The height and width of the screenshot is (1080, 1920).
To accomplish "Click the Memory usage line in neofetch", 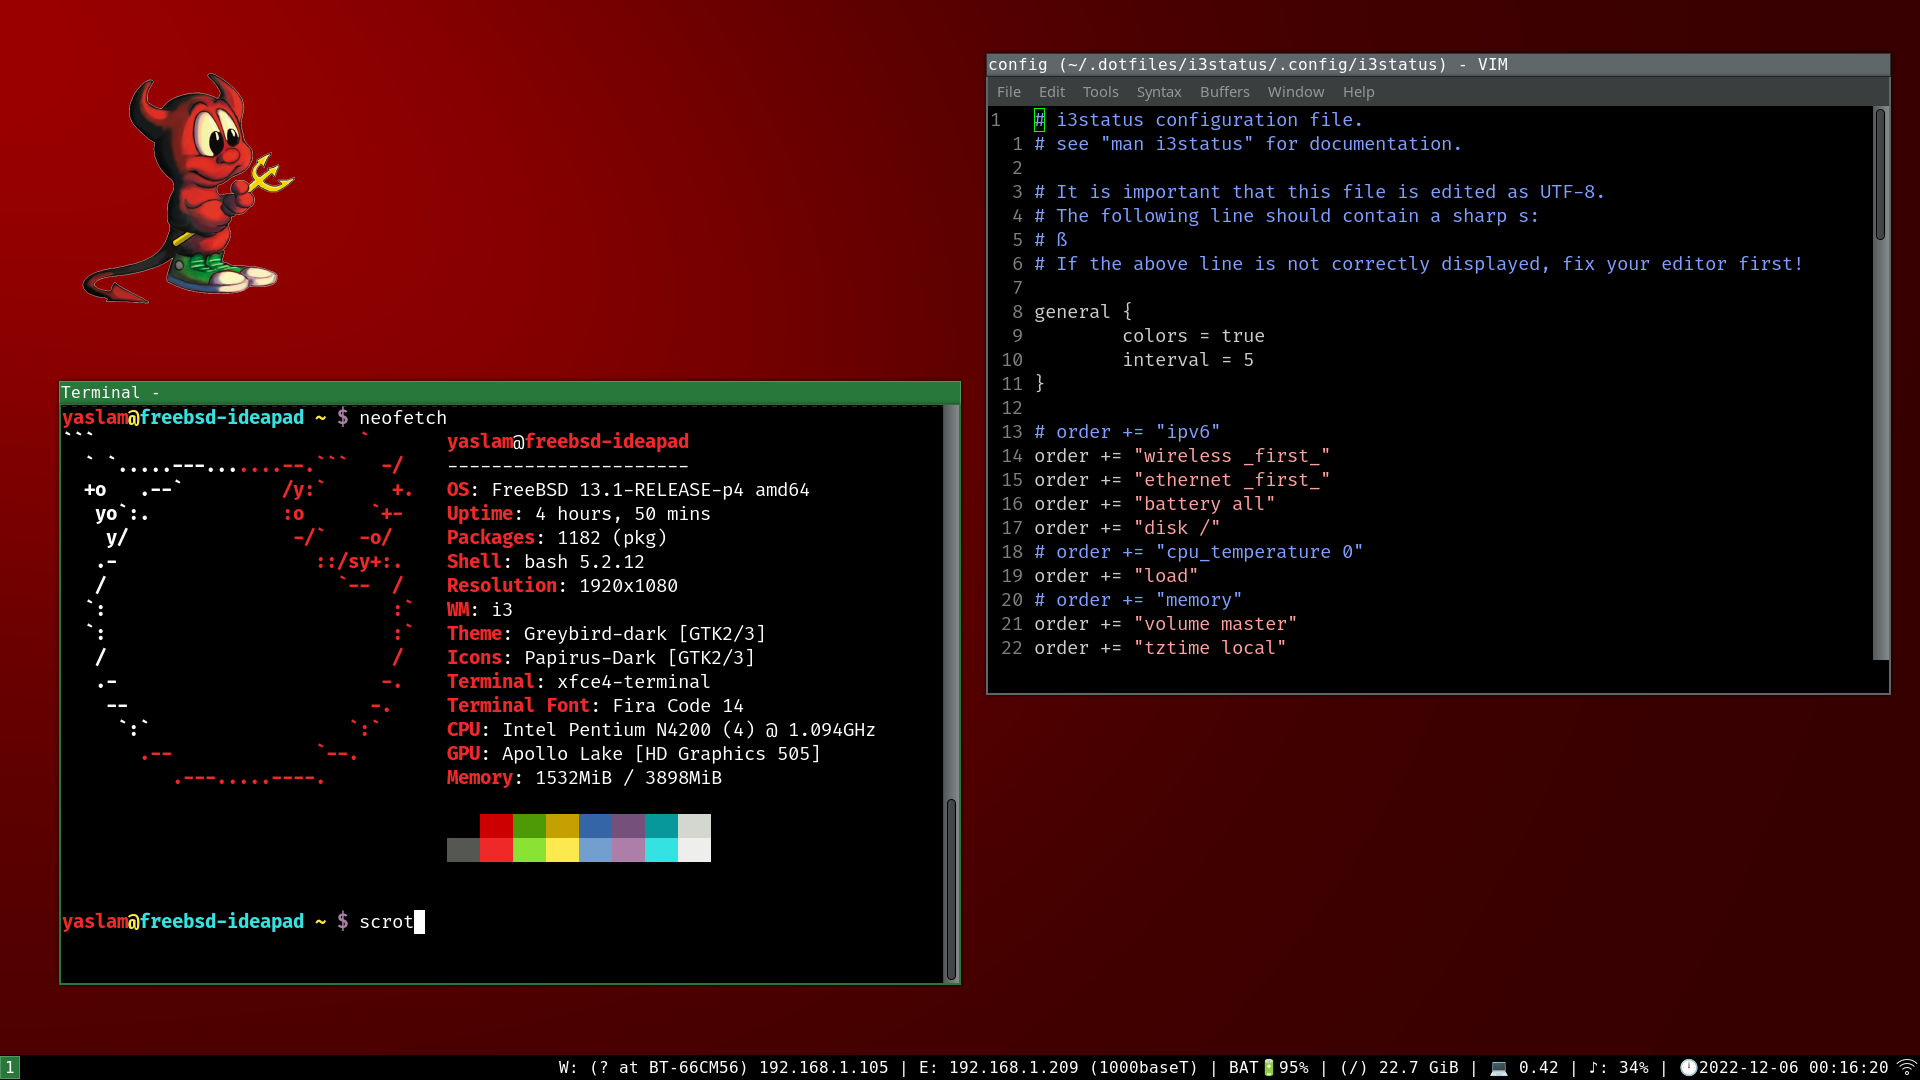I will click(584, 778).
